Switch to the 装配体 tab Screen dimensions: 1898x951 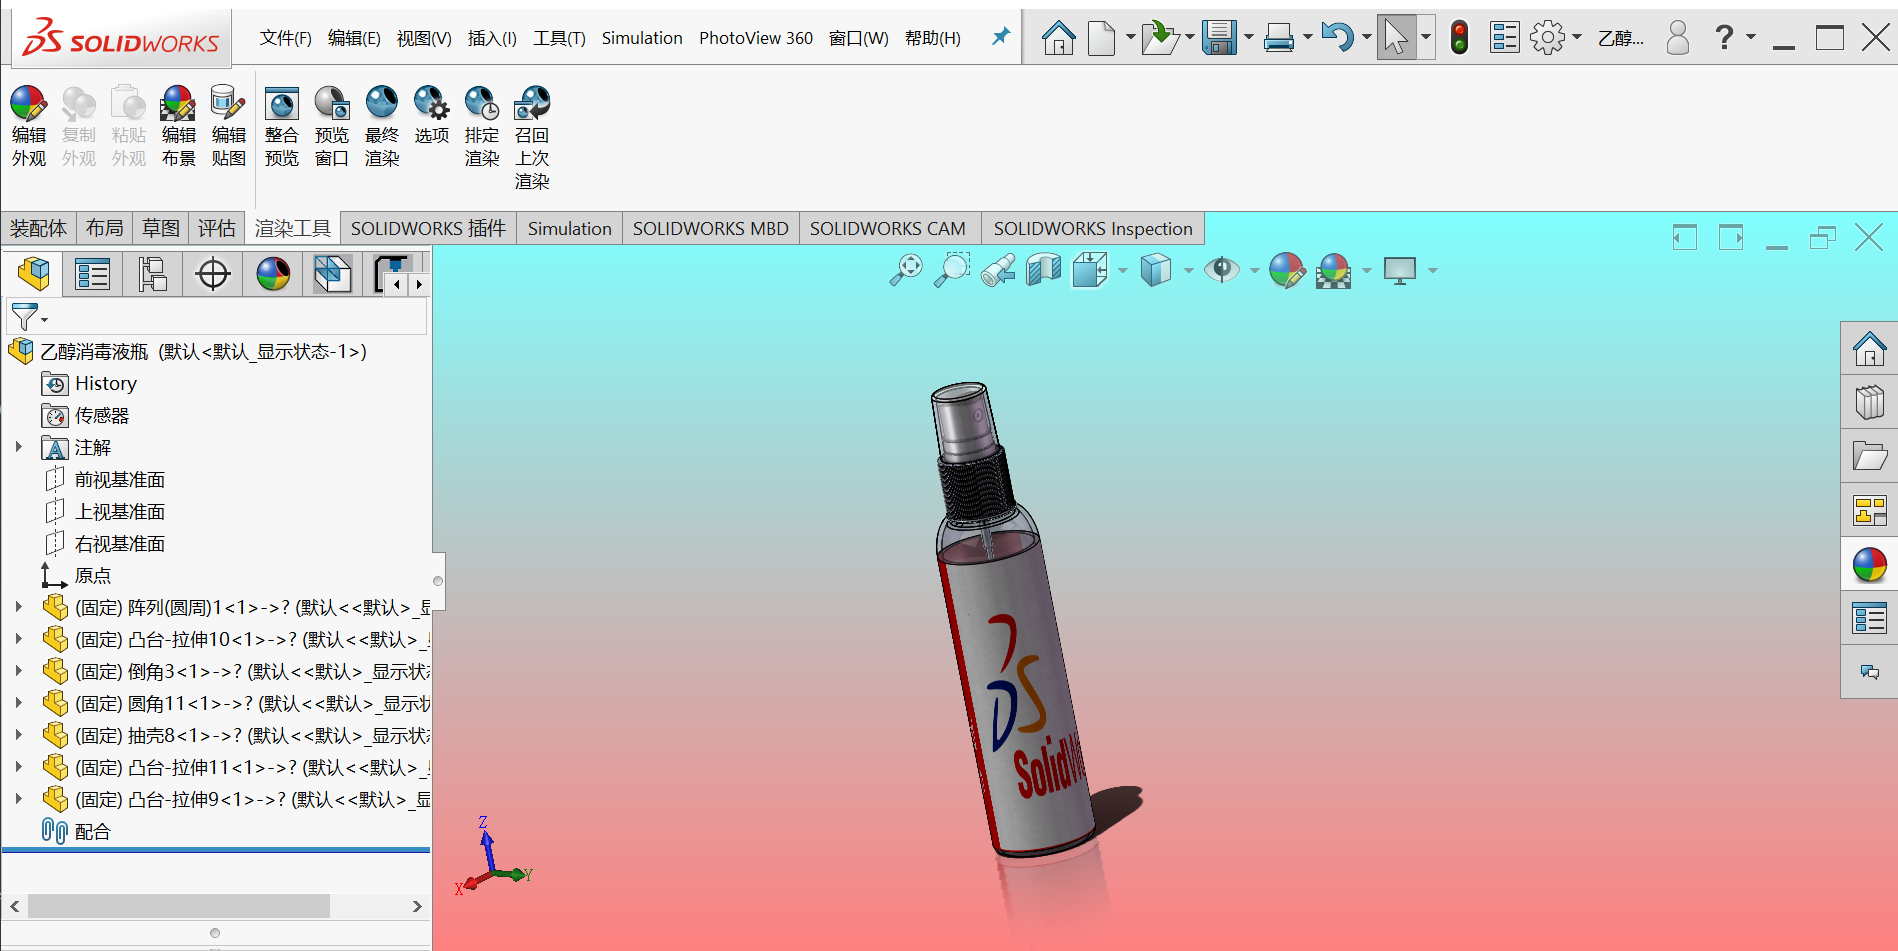[38, 228]
